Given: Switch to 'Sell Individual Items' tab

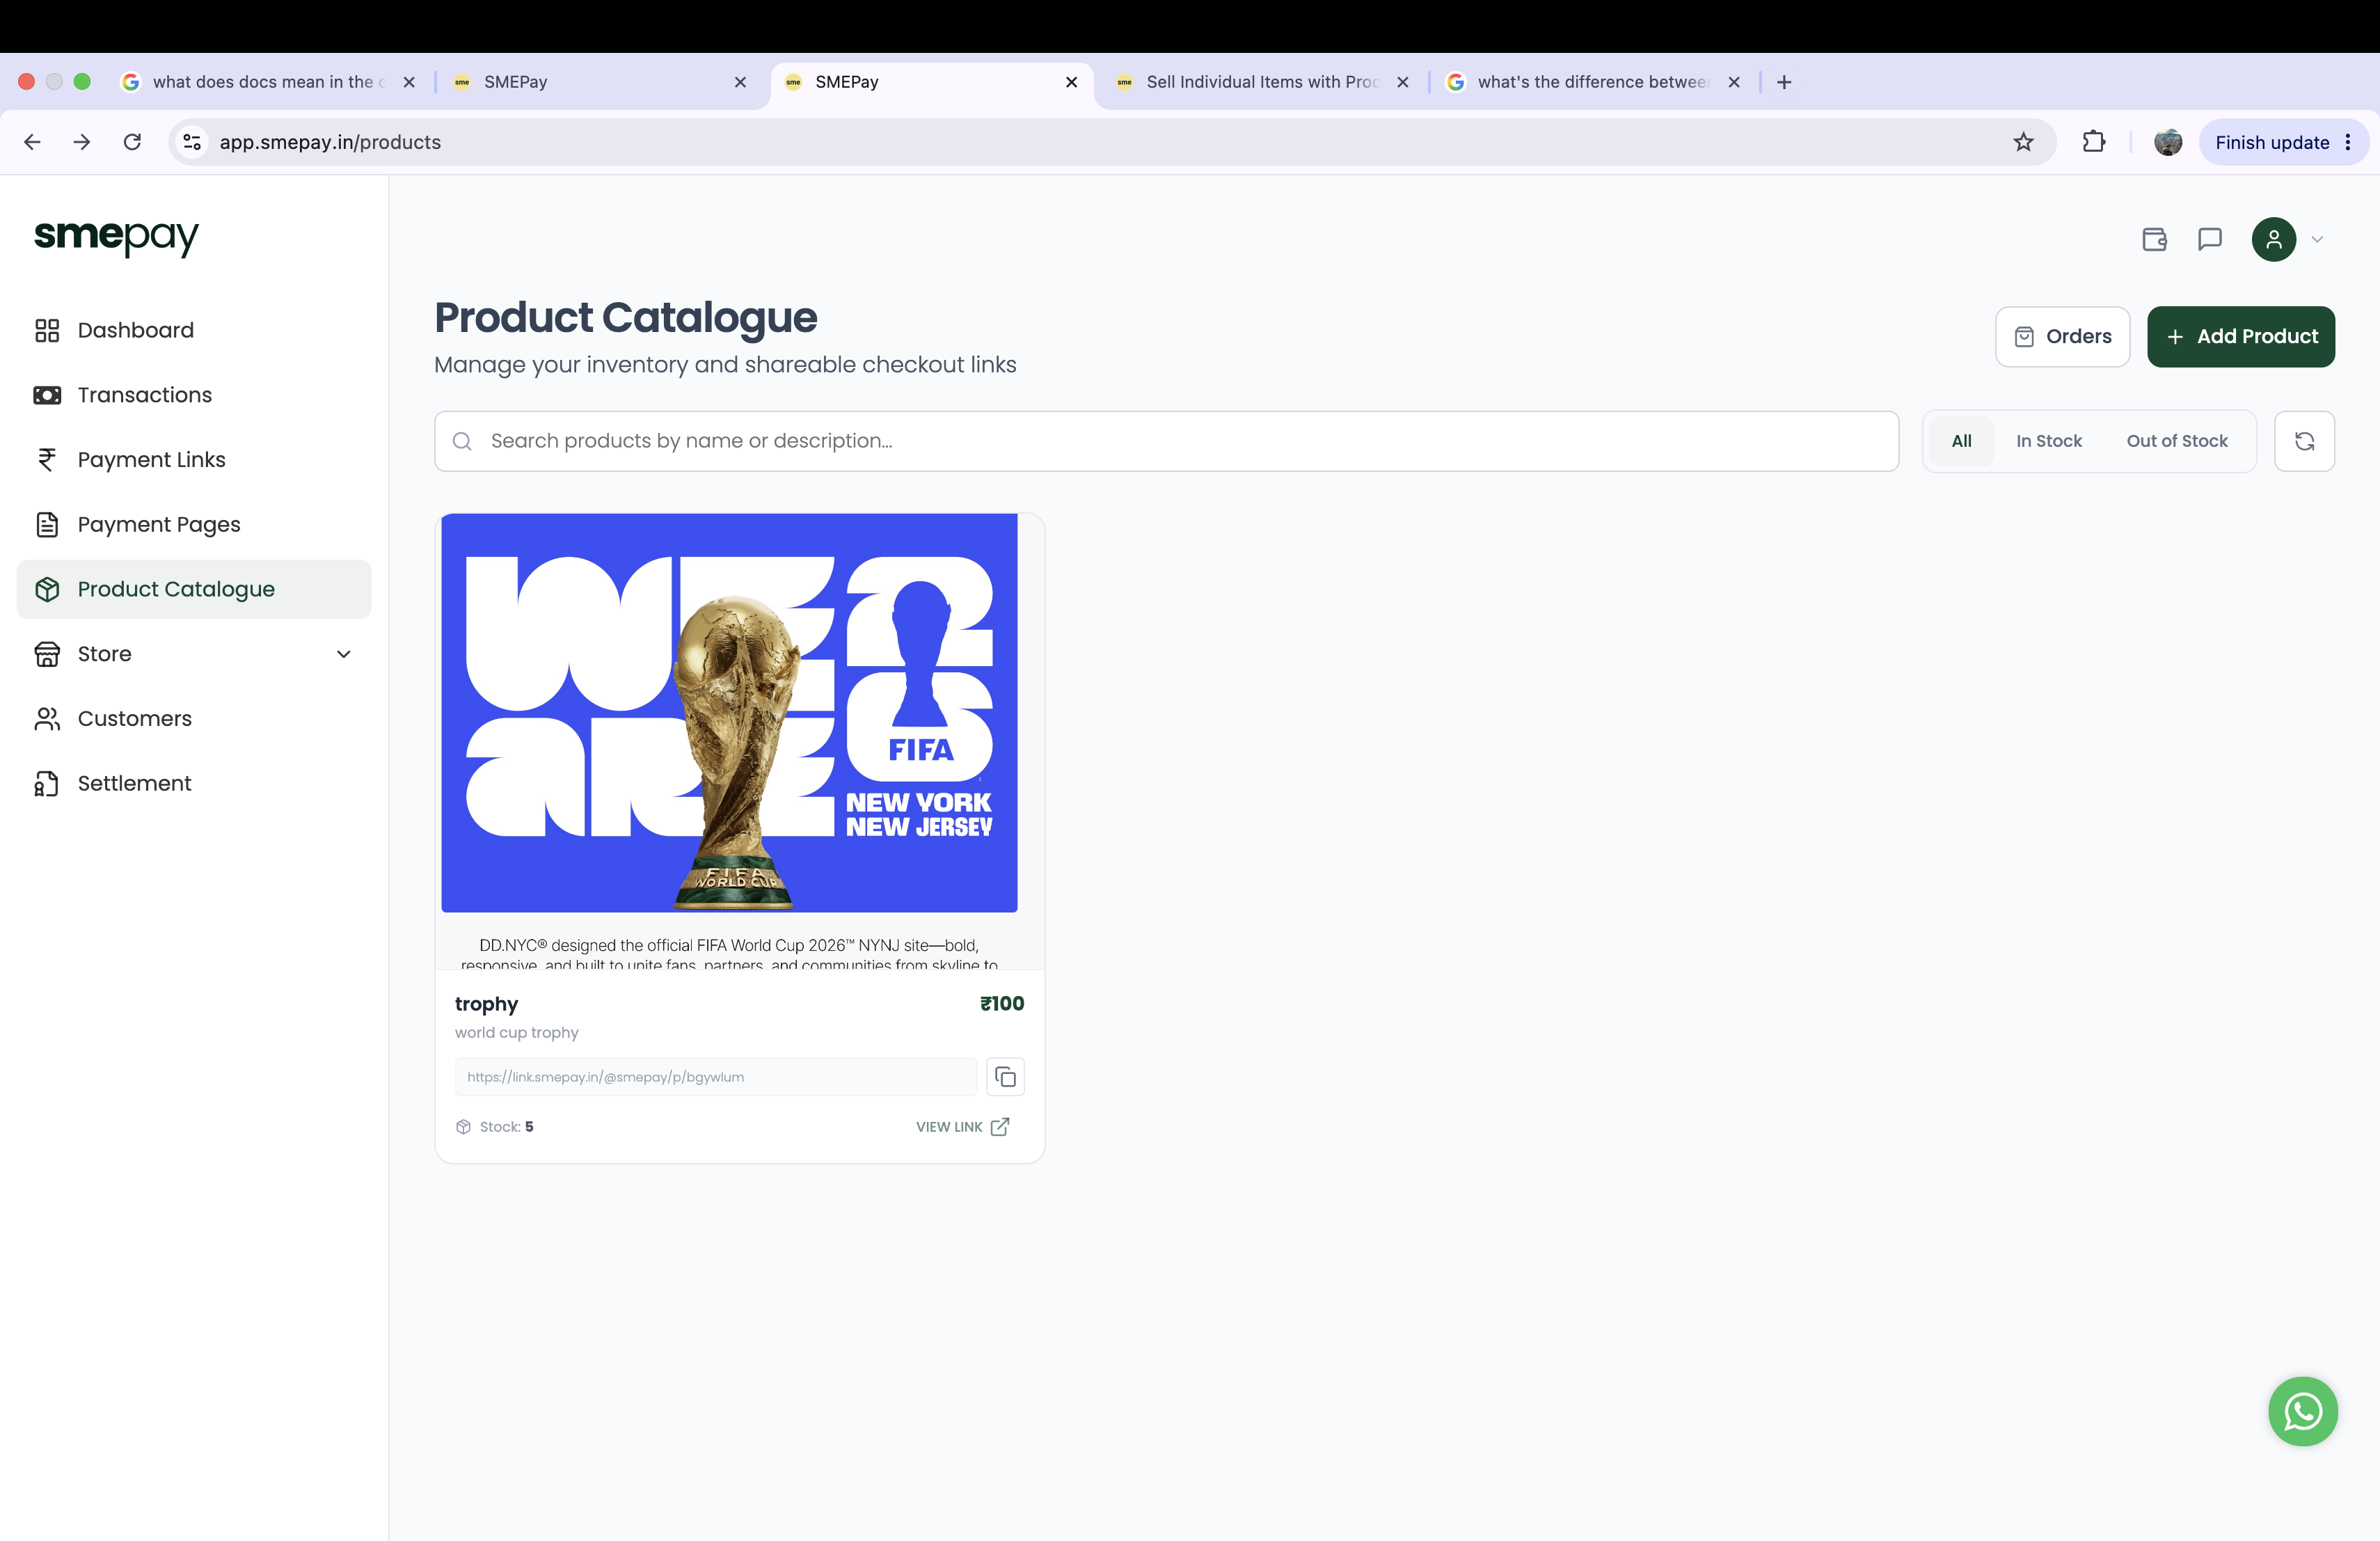Looking at the screenshot, I should point(1262,82).
